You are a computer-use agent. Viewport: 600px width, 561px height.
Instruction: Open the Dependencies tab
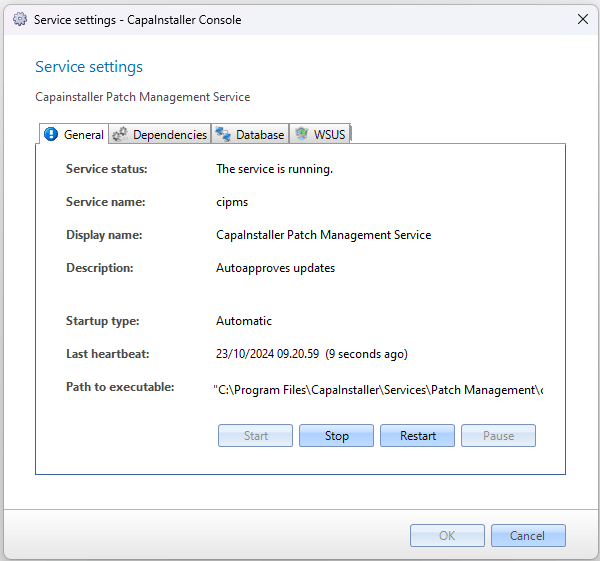[x=160, y=134]
